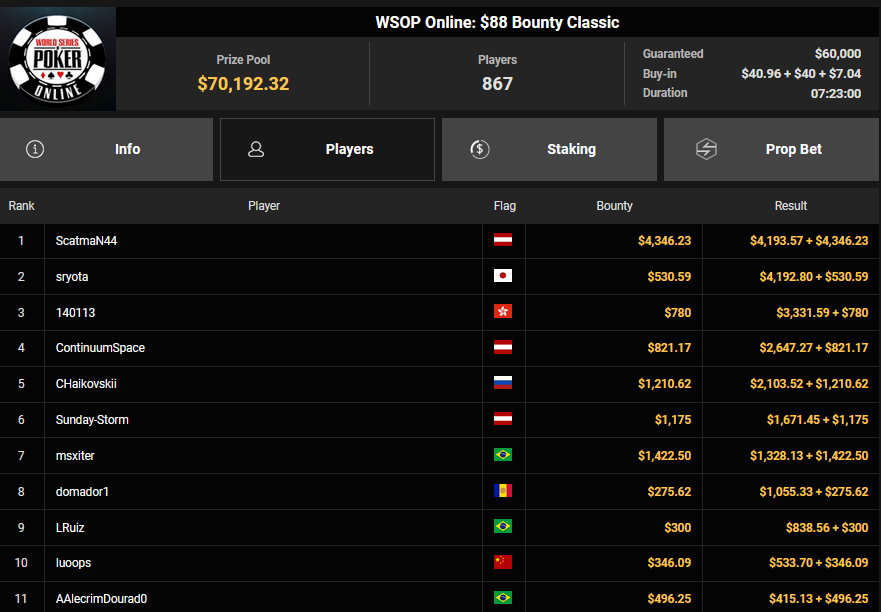
Task: Click the flag next to ScatmaN44
Action: [x=503, y=241]
